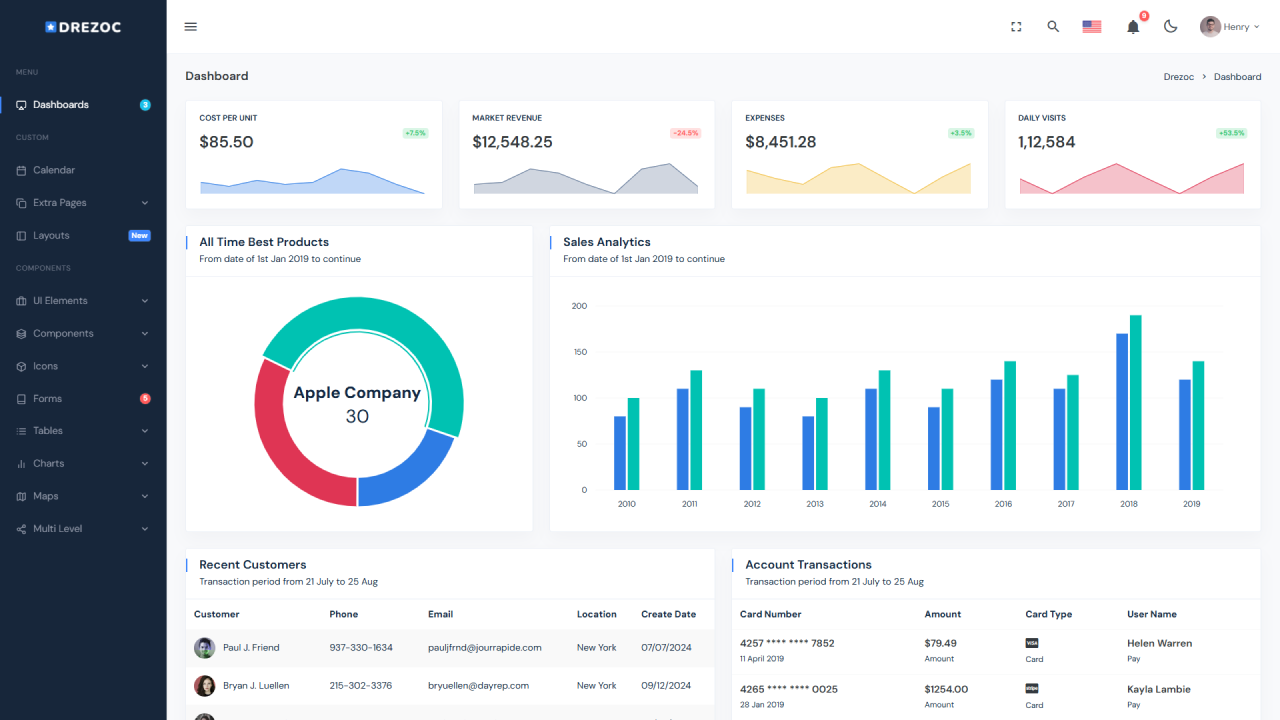Image resolution: width=1280 pixels, height=720 pixels.
Task: Open the Henry user profile dropdown
Action: [1229, 27]
